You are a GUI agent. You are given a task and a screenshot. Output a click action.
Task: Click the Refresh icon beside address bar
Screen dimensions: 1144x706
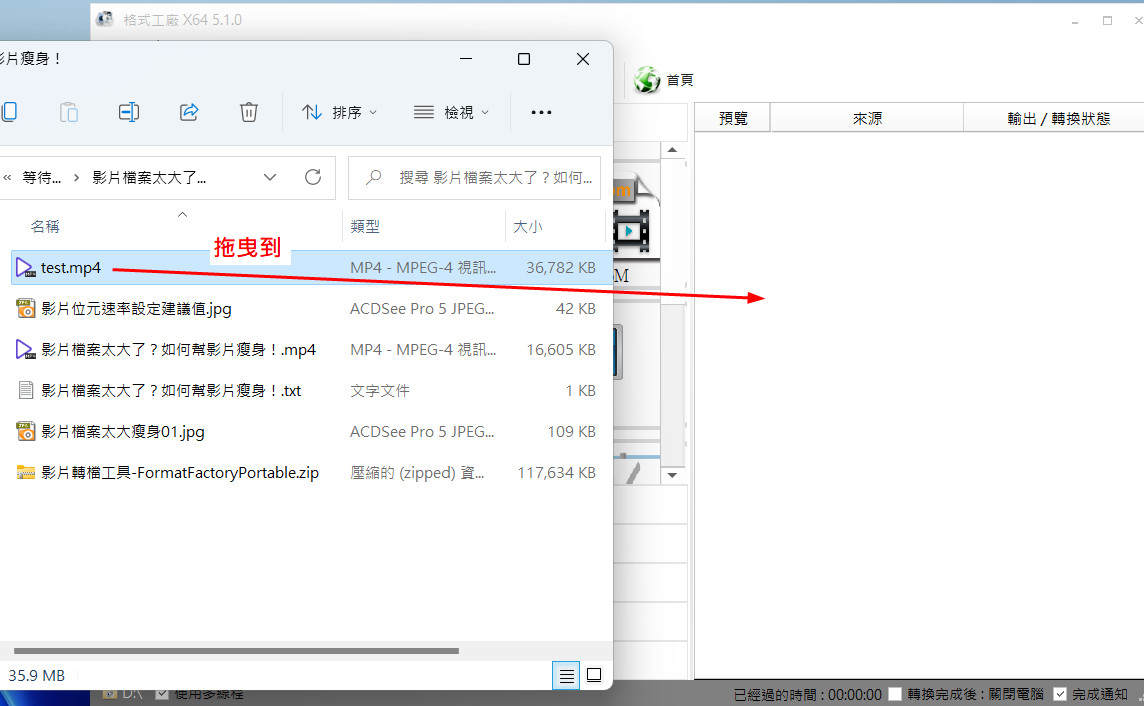pyautogui.click(x=313, y=177)
